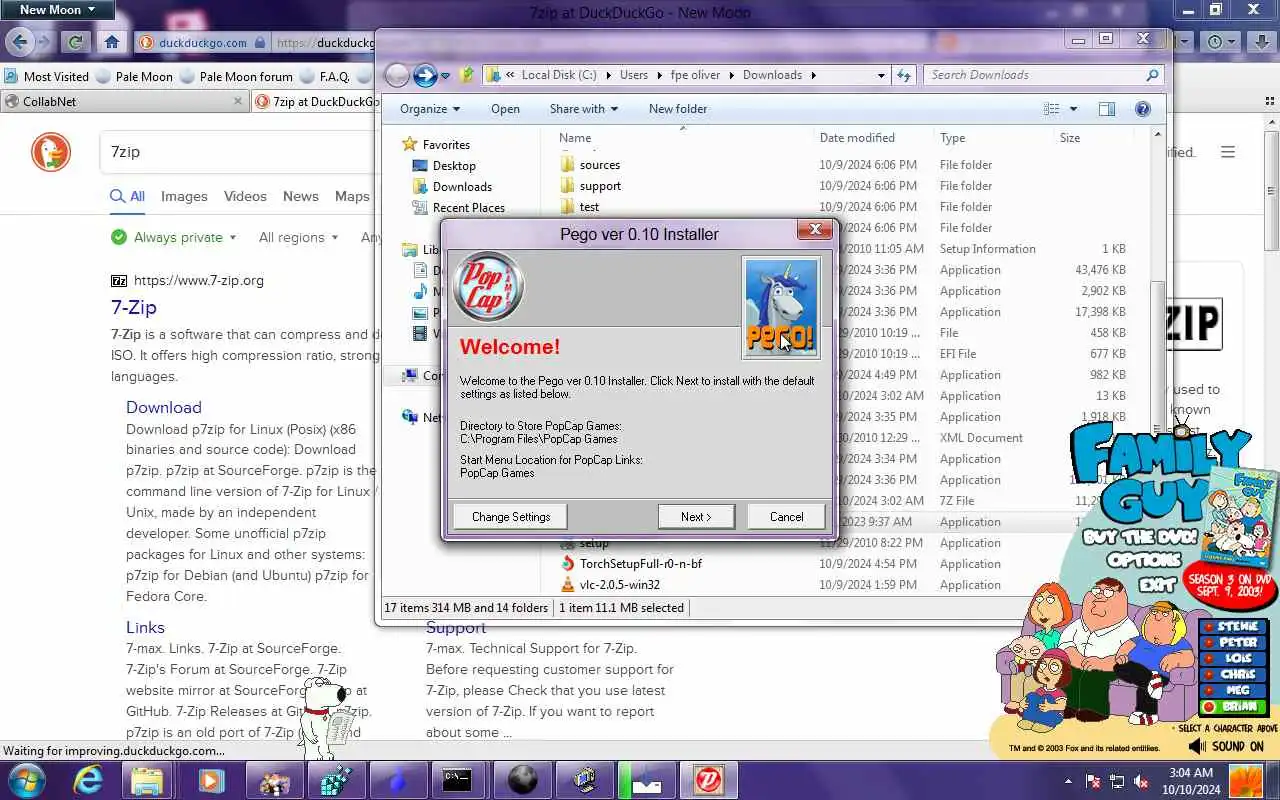Select Desktop under Favorites
The height and width of the screenshot is (800, 1280).
454,166
